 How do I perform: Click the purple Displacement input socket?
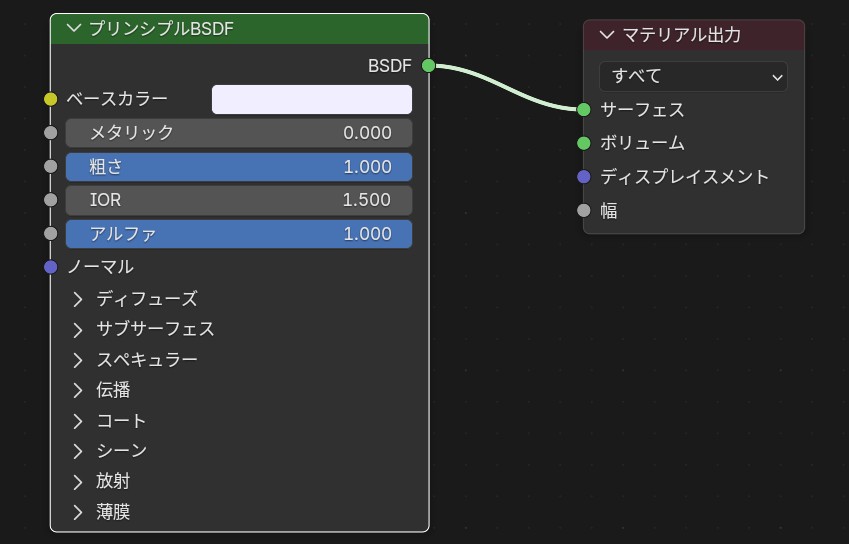tap(584, 177)
